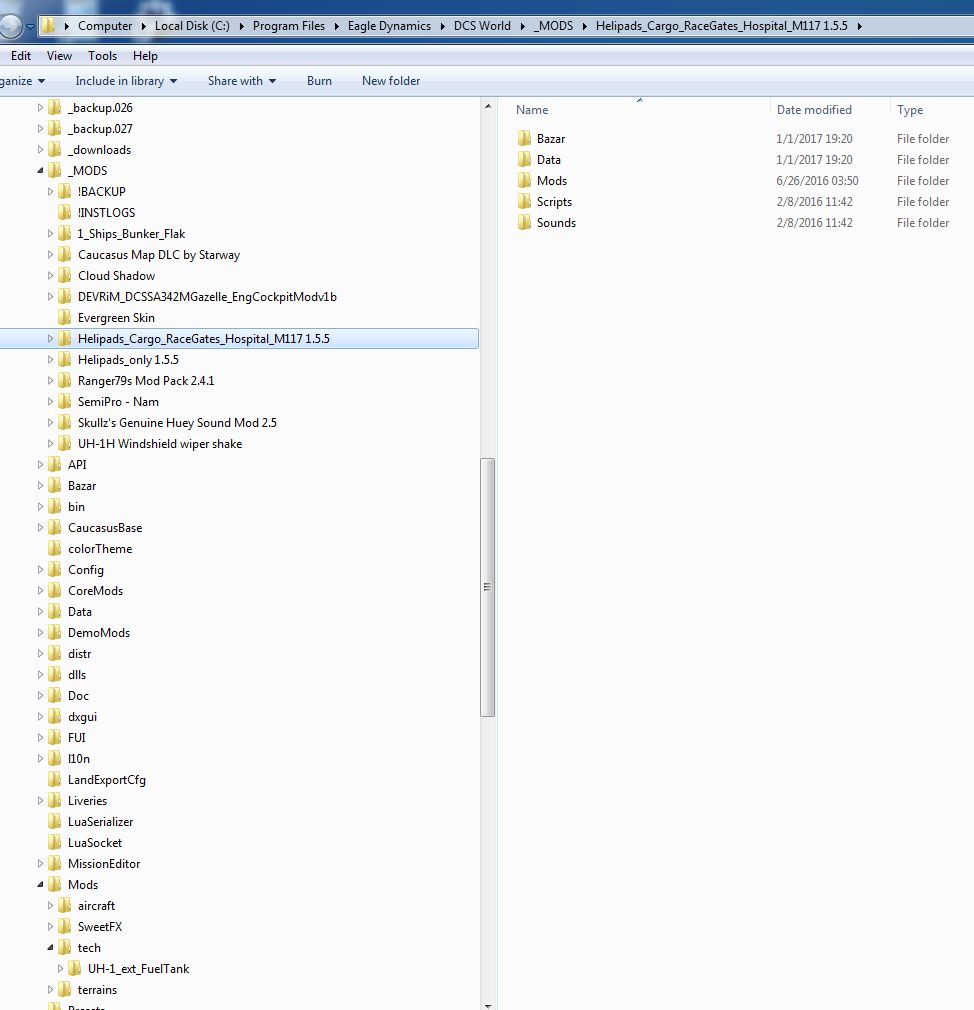Collapse the Mods tree node
Image resolution: width=974 pixels, height=1010 pixels.
coord(41,885)
